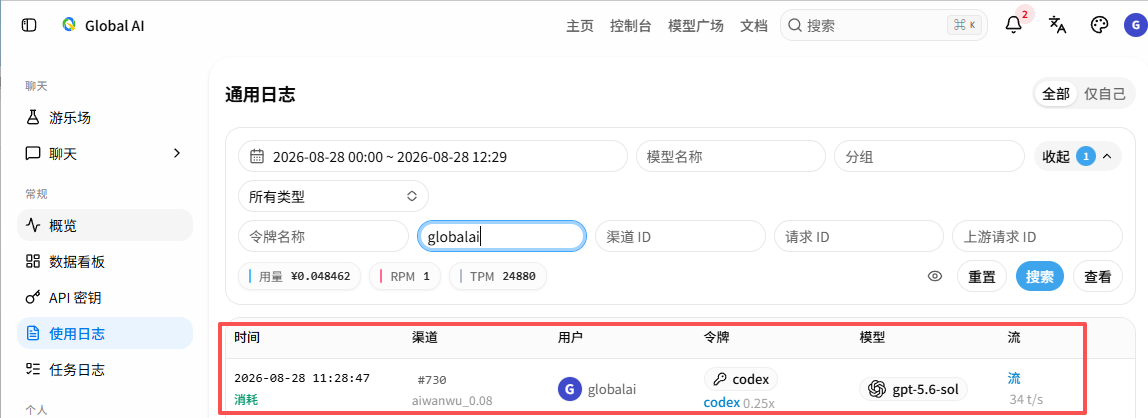Click the 34 t/s speed value
Screen dimensions: 1148x418
[1026, 400]
